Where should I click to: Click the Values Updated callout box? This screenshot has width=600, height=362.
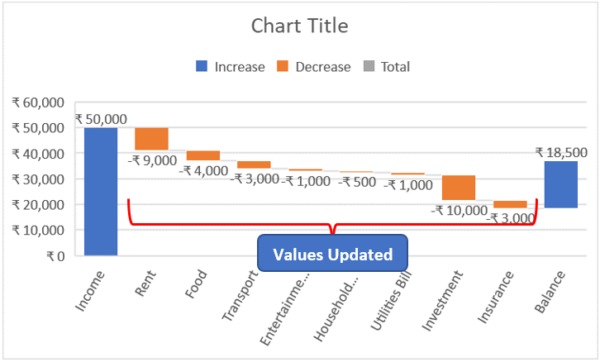[x=333, y=253]
